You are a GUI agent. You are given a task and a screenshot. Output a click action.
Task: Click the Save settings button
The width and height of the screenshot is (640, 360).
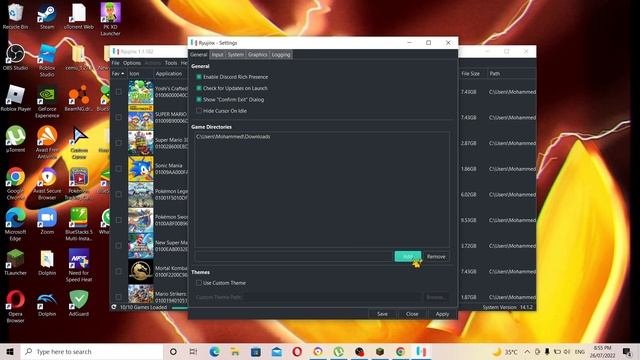pos(382,314)
